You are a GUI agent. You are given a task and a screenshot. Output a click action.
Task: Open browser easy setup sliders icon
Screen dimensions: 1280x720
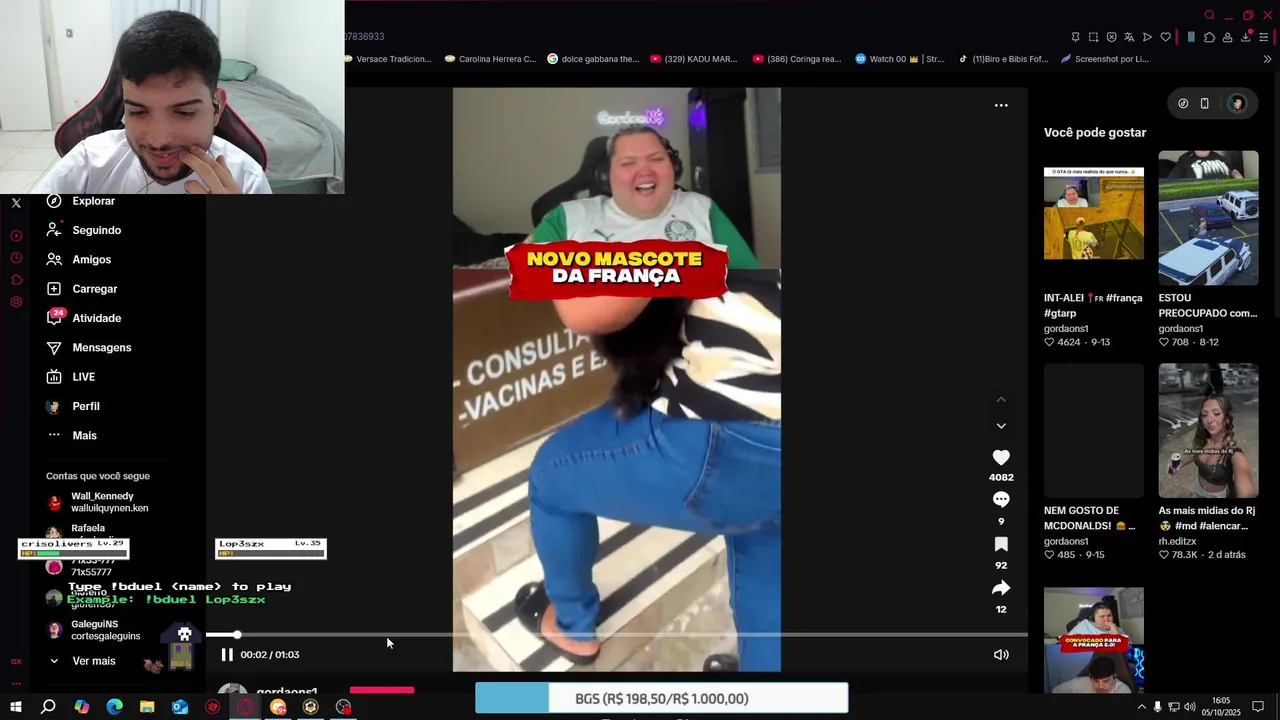[x=1264, y=37]
